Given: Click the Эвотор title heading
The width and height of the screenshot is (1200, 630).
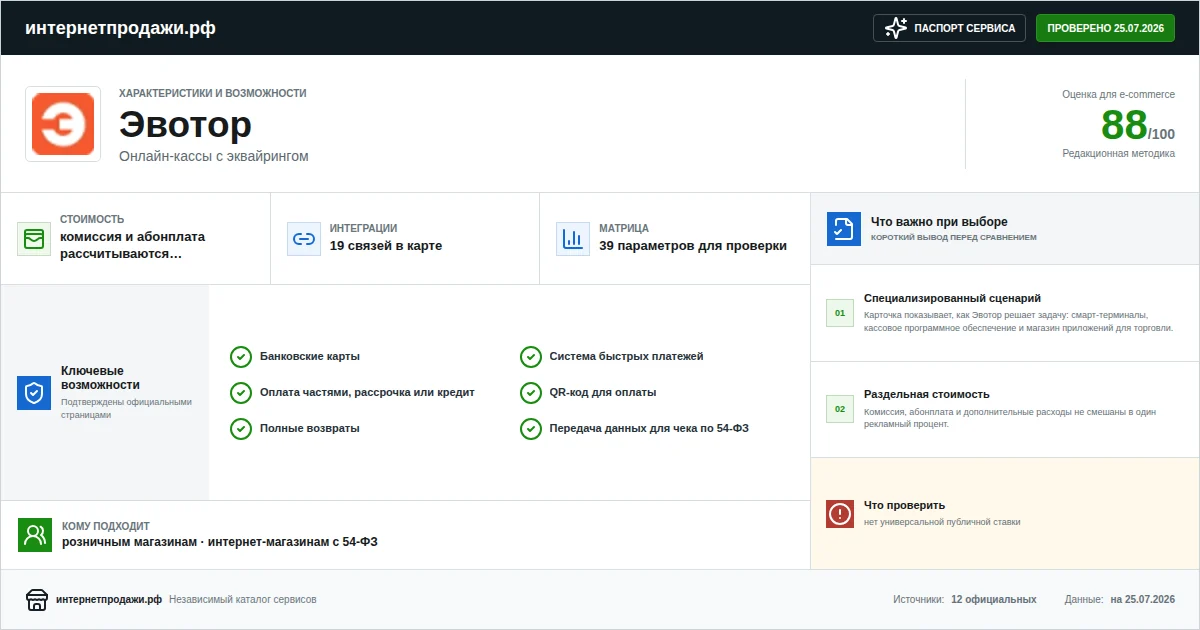Looking at the screenshot, I should 185,125.
